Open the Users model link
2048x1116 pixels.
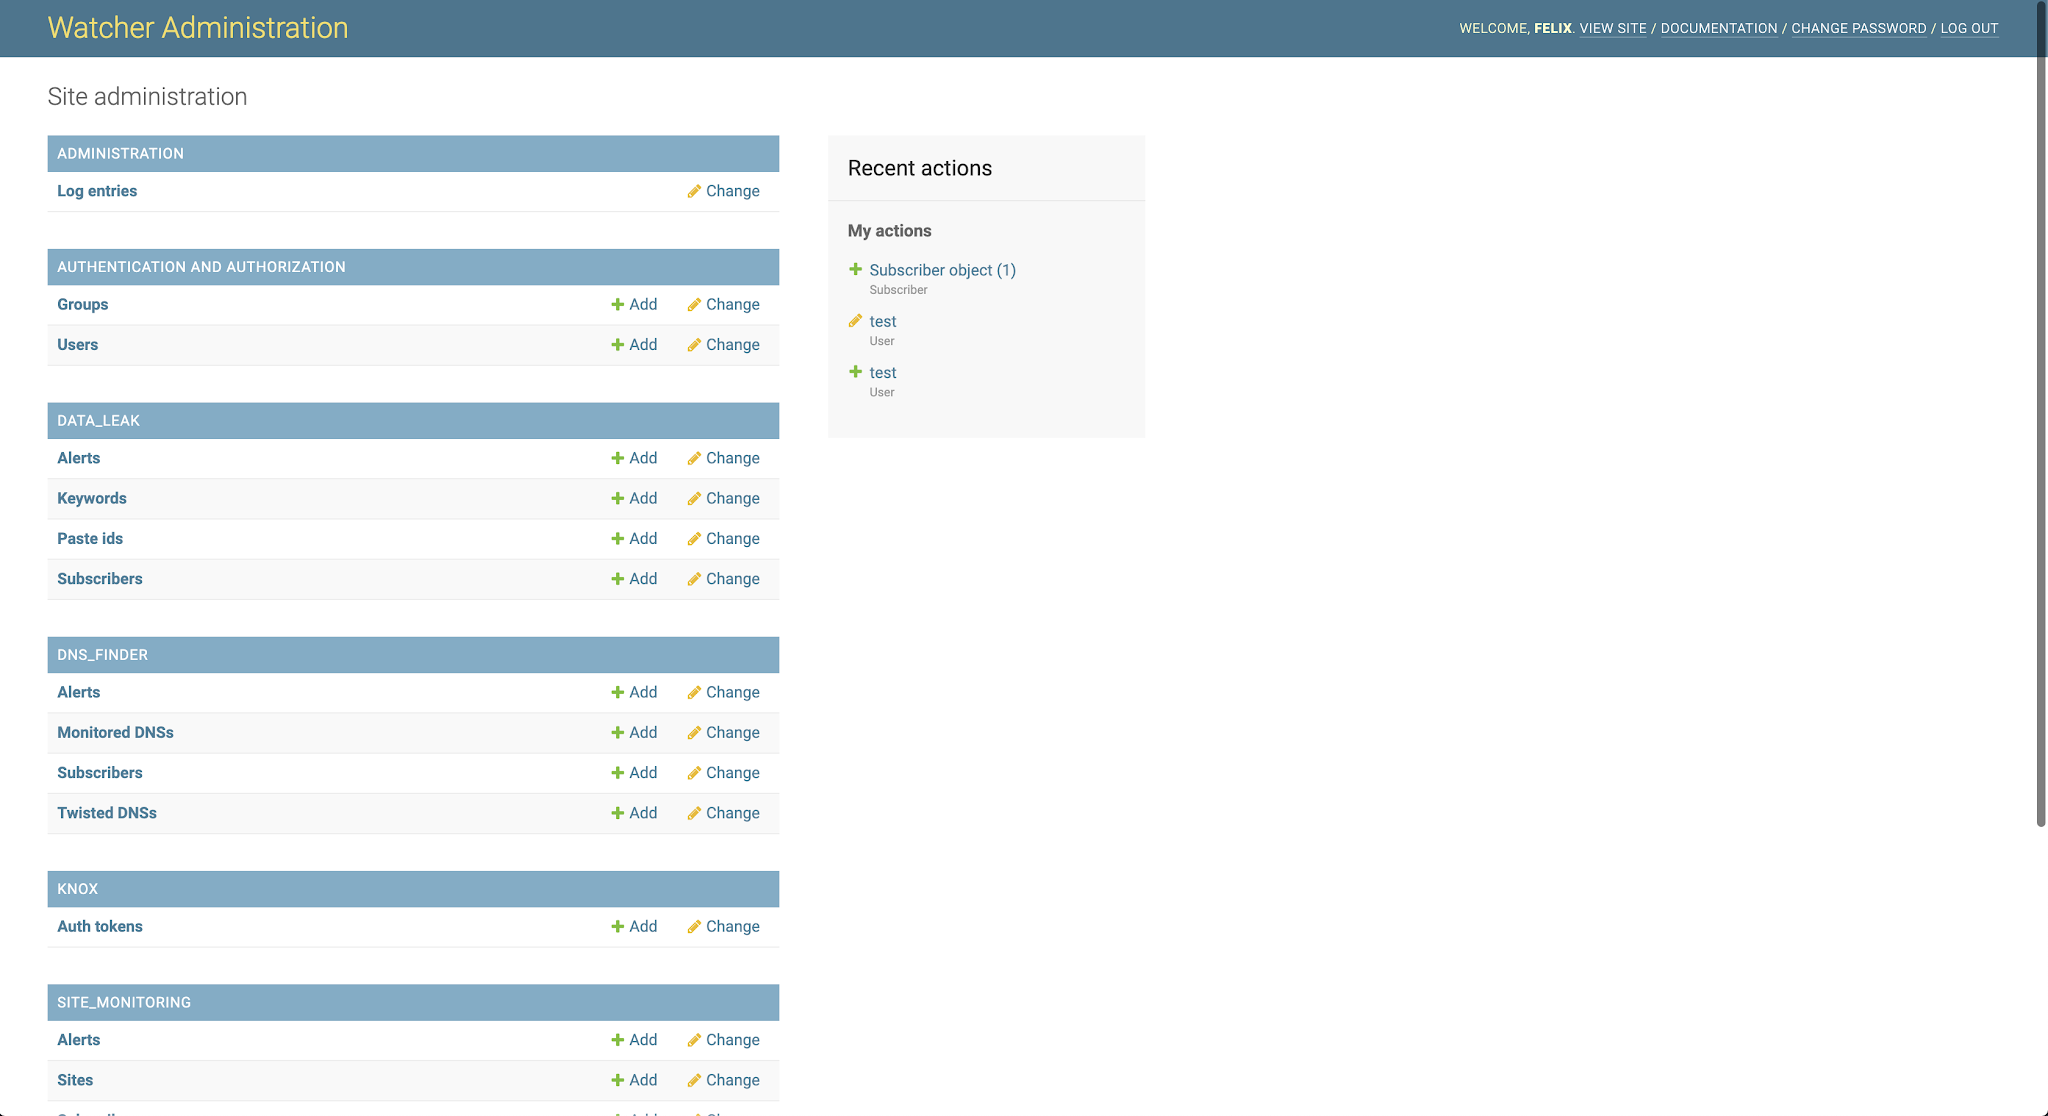(x=77, y=345)
